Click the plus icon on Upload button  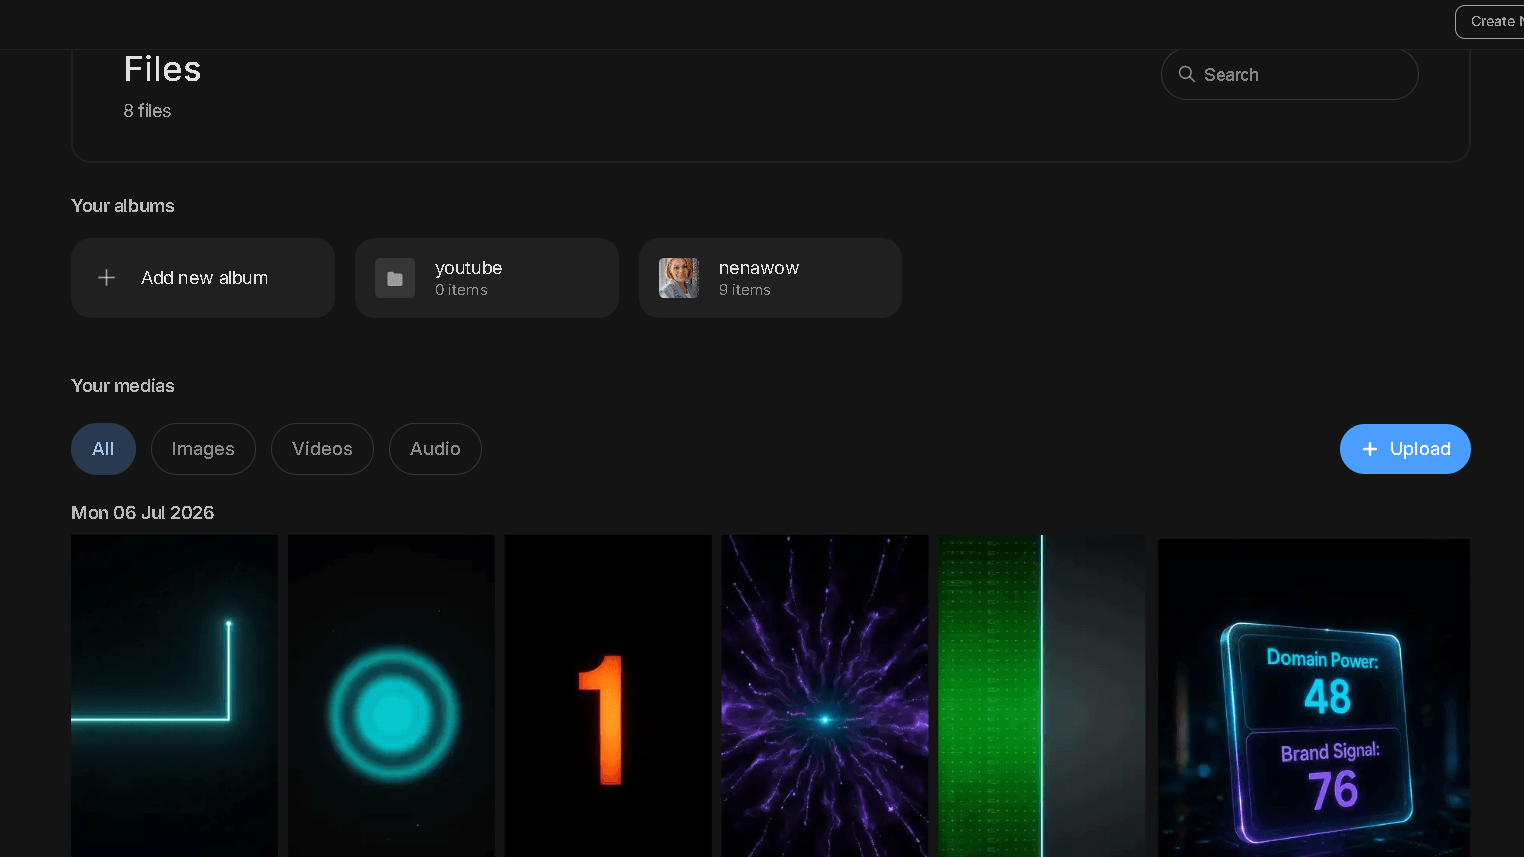pos(1370,449)
